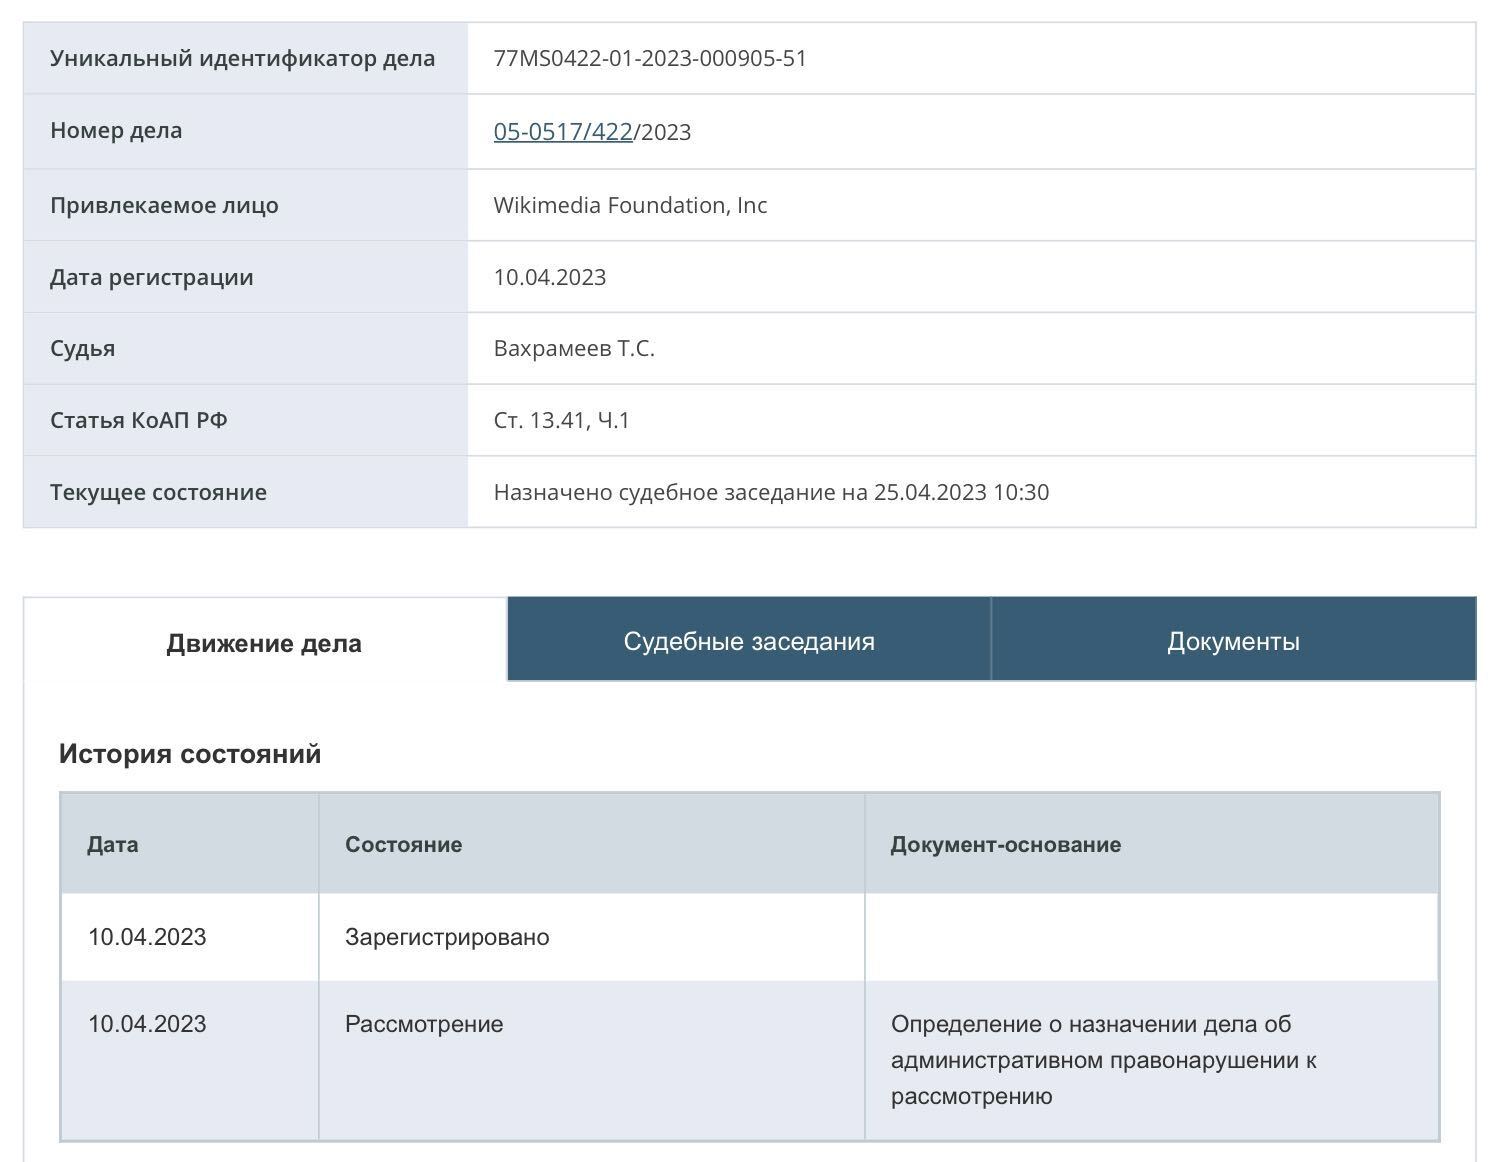The image size is (1498, 1162).
Task: Click the Зарегистрировано status cell
Action: 447,937
